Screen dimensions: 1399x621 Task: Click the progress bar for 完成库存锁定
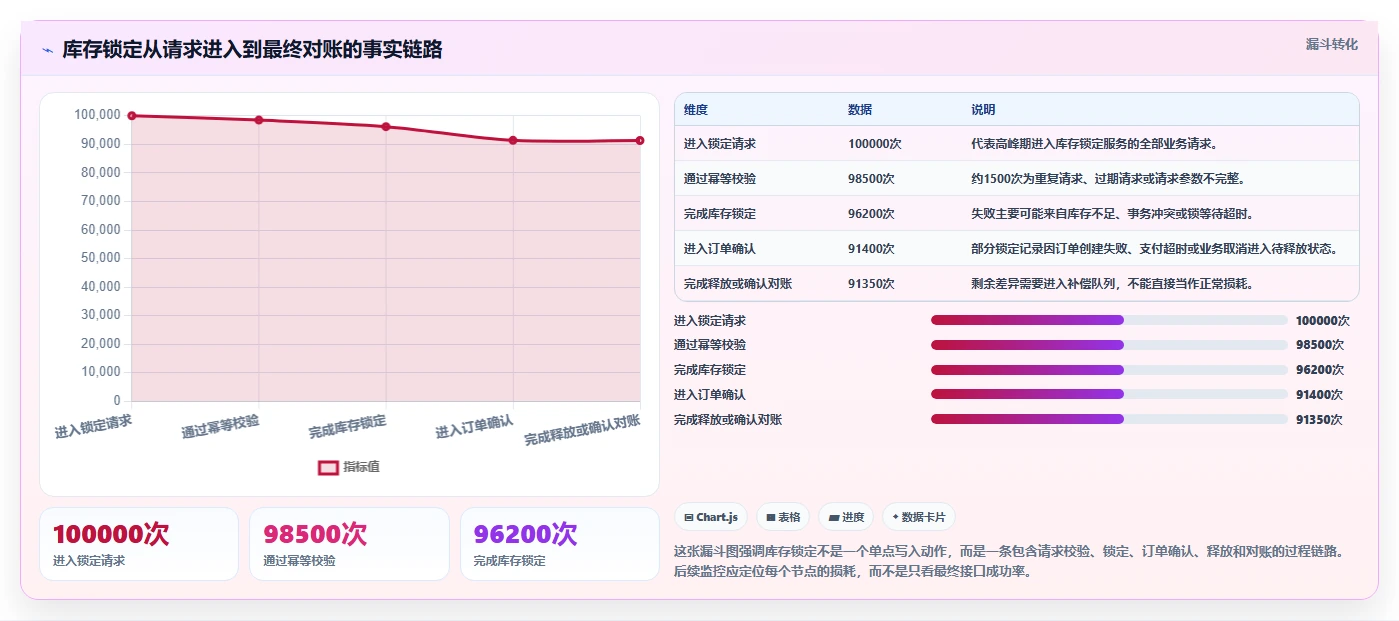pos(1109,370)
